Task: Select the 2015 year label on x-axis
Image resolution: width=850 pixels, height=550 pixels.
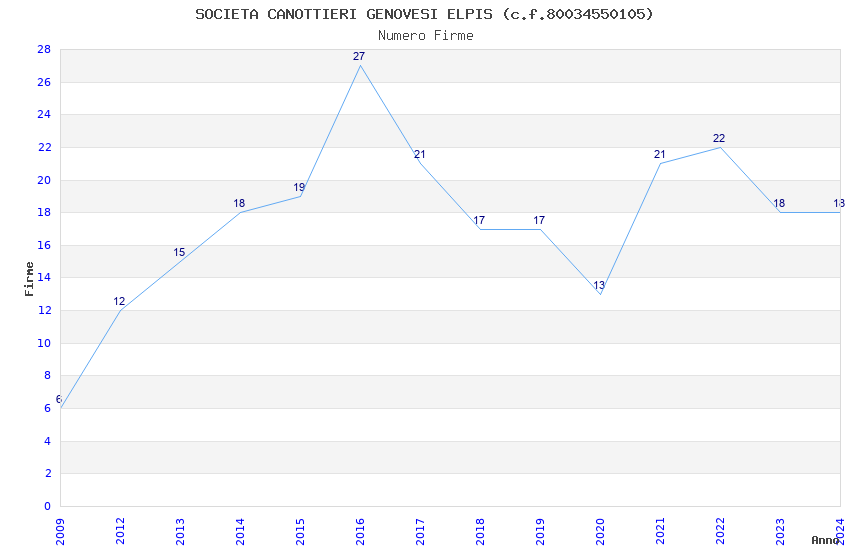Action: pyautogui.click(x=300, y=532)
